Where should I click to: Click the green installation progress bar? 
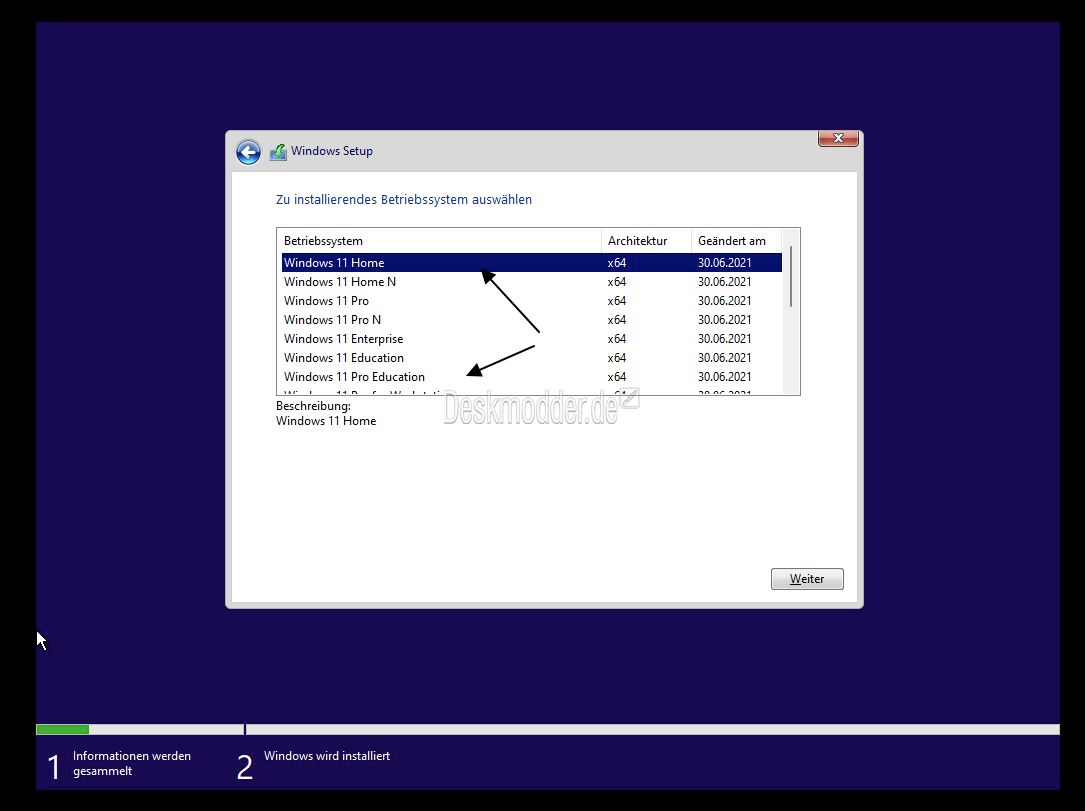tap(62, 729)
